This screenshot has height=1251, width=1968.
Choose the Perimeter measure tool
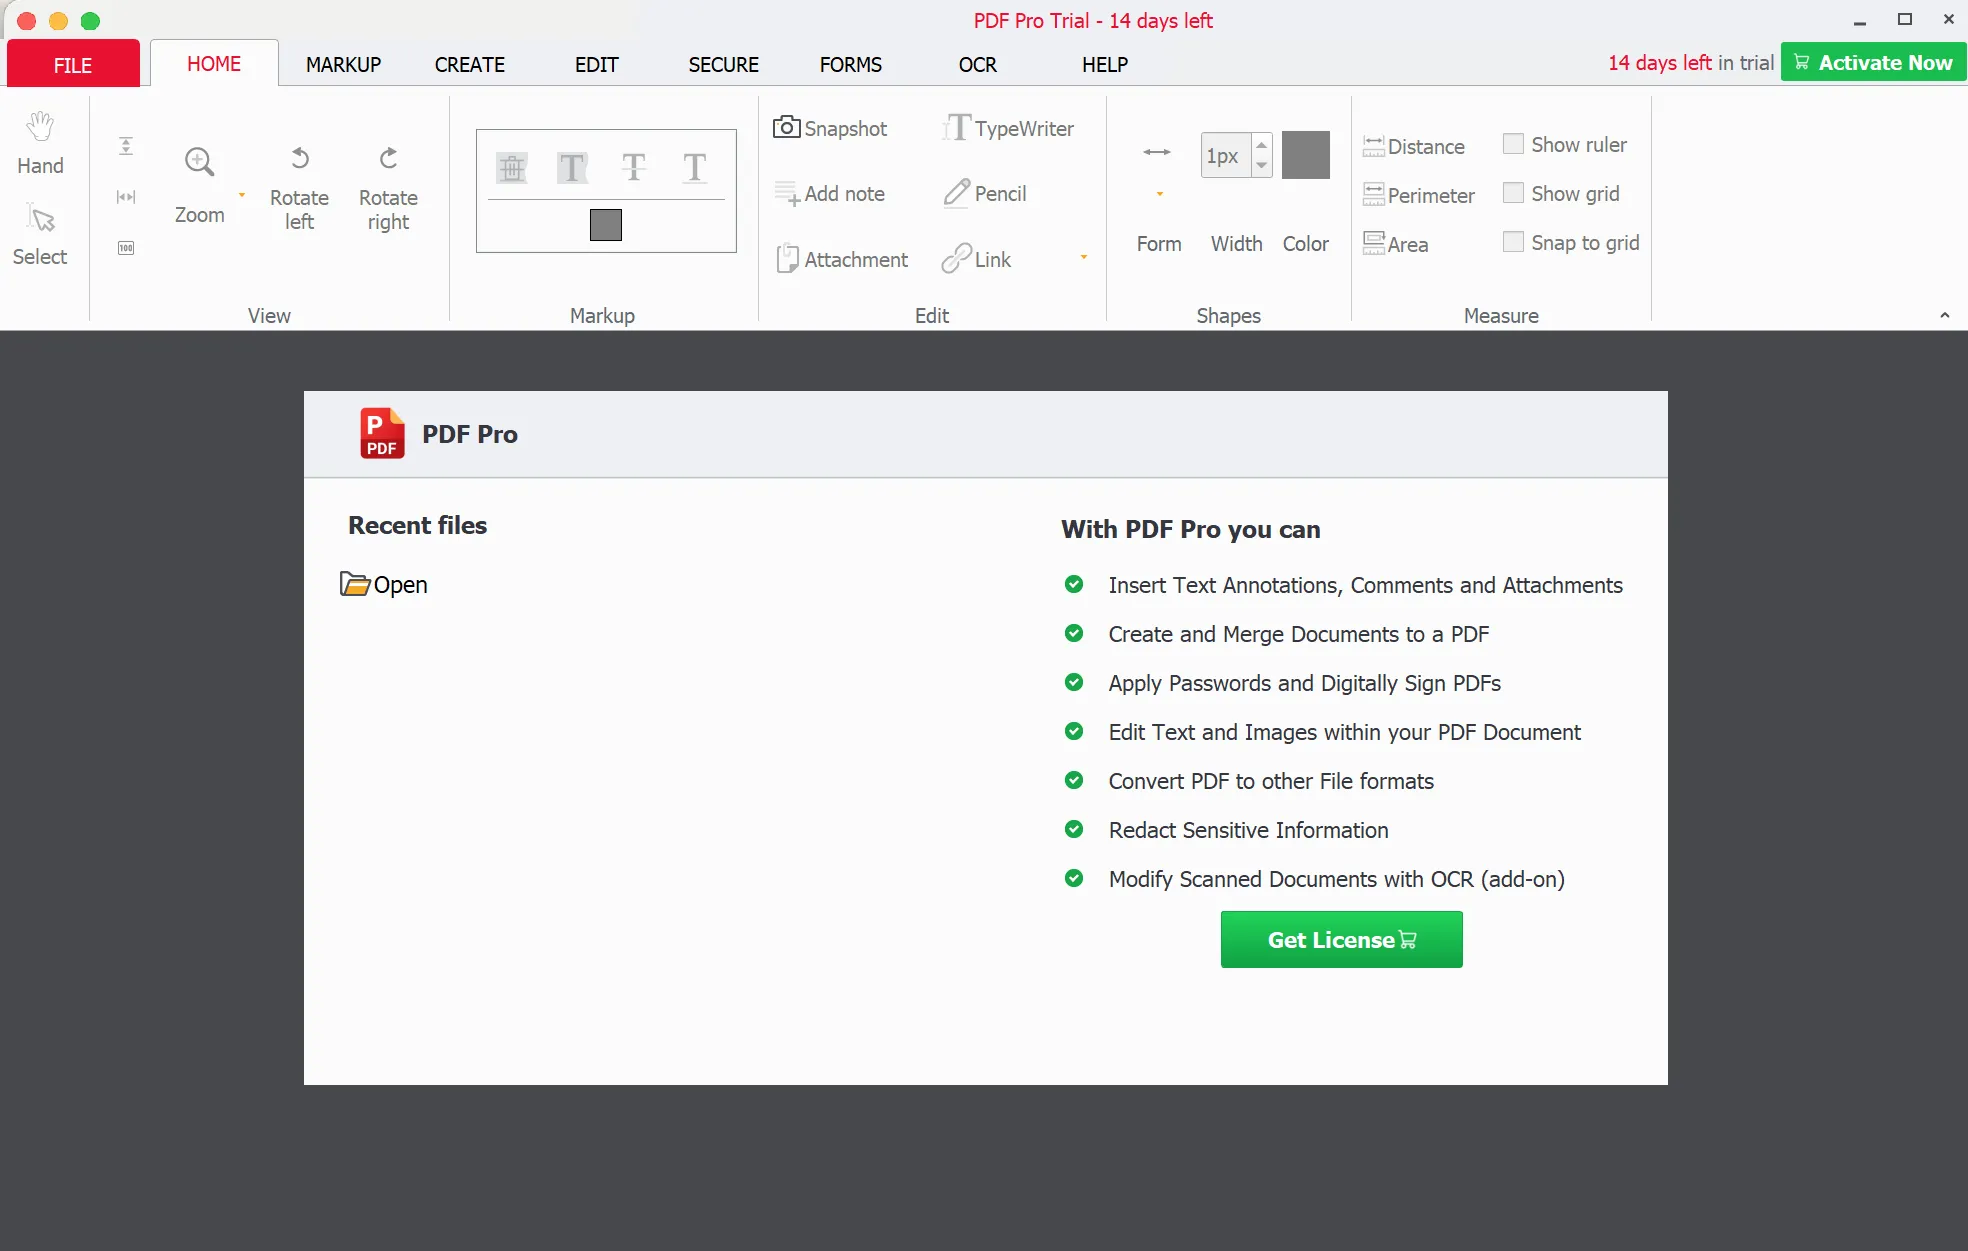tap(1419, 196)
